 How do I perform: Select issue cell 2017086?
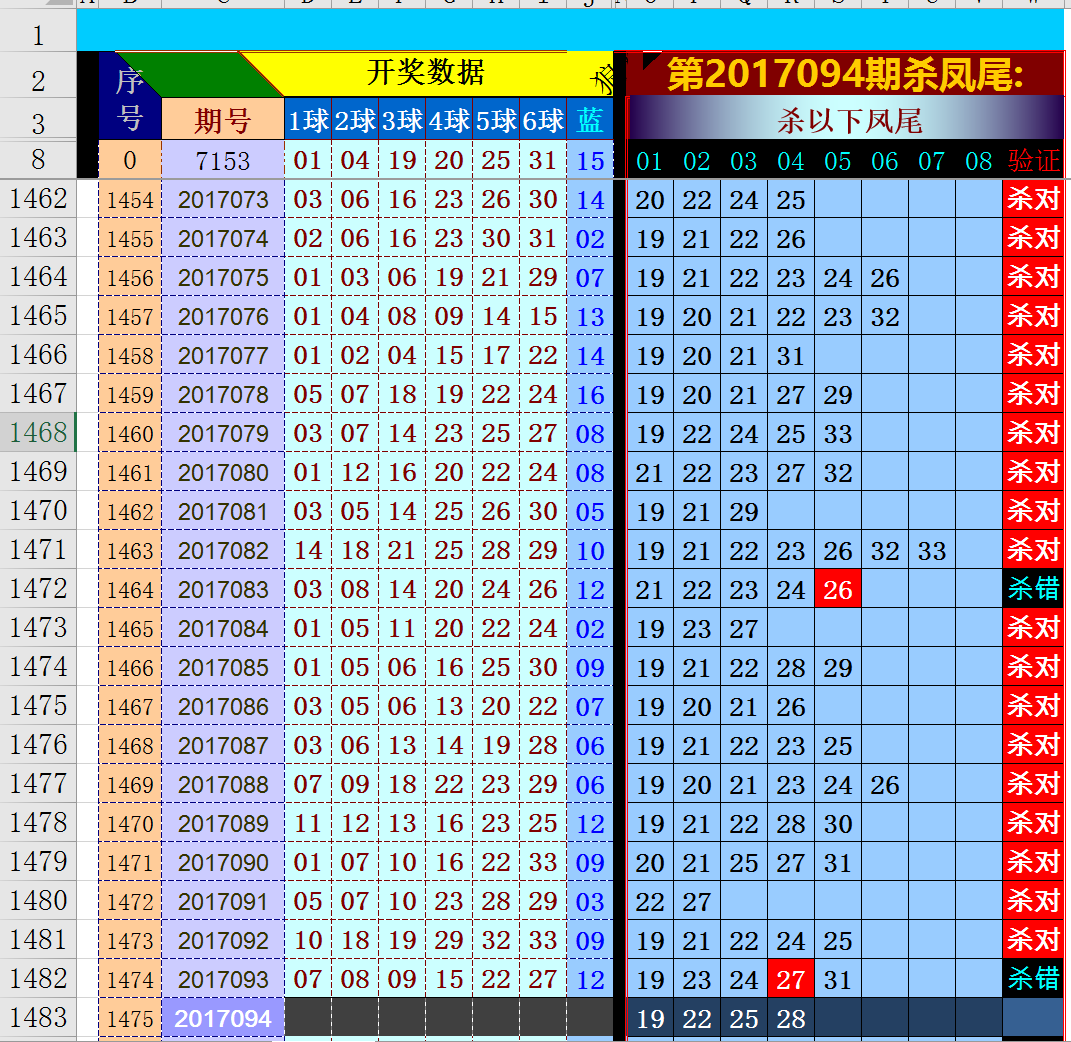[223, 706]
